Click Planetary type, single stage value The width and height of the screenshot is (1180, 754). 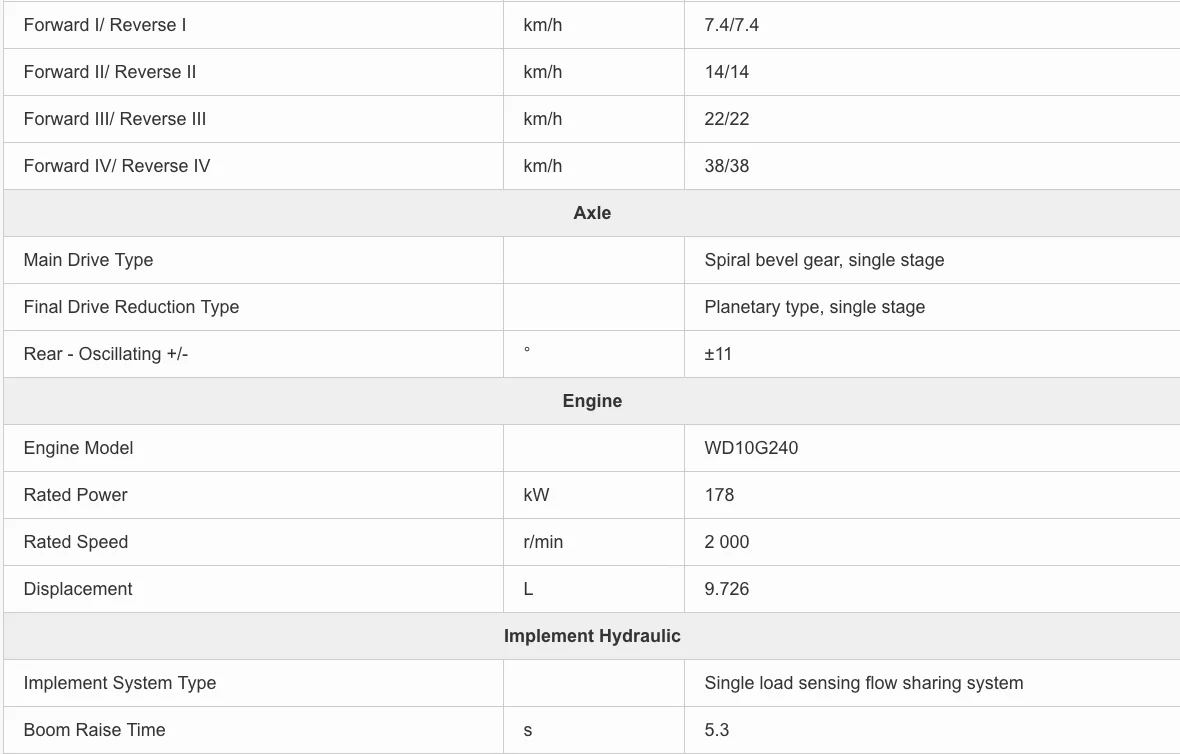[814, 307]
